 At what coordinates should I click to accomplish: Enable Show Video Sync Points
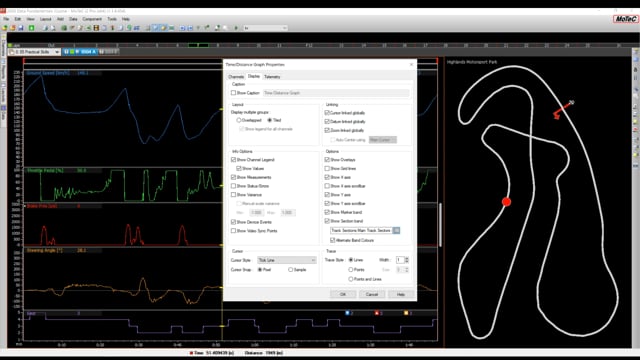233,231
